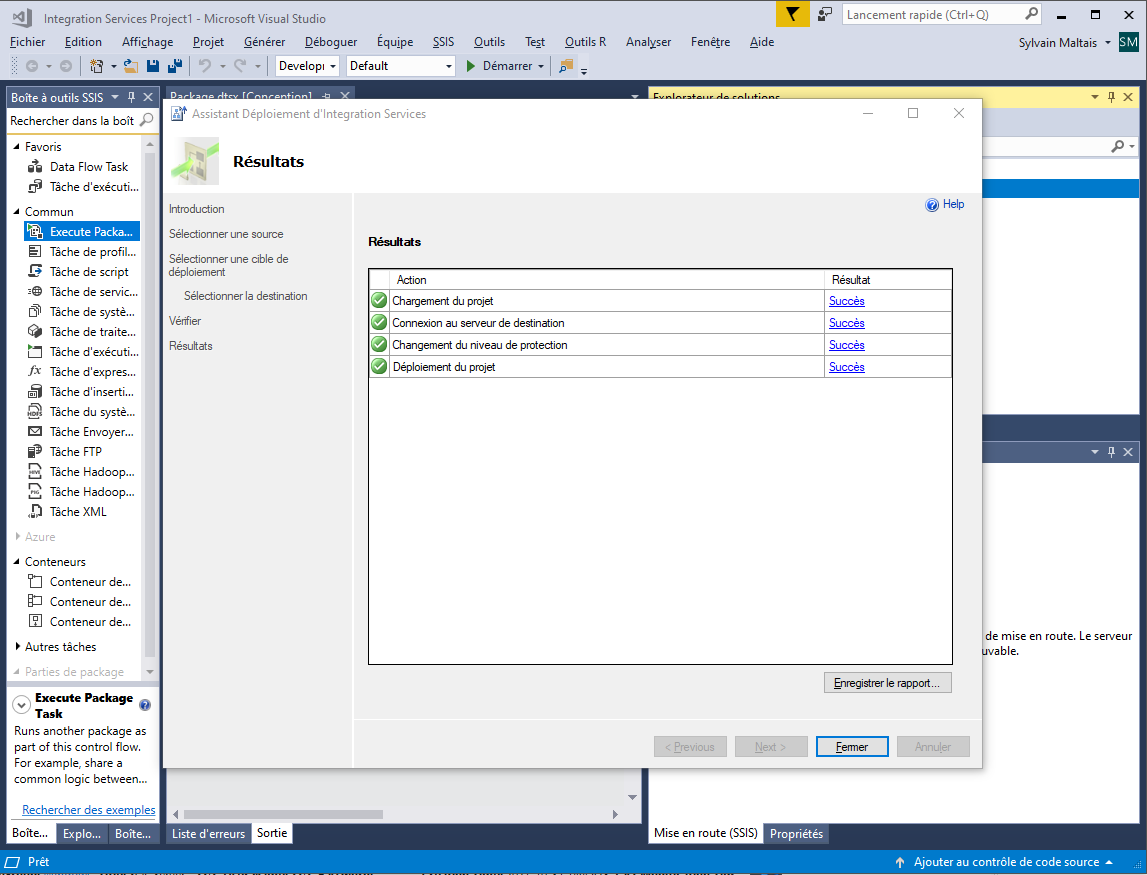Expand the Autres tâches group
Image resolution: width=1147 pixels, height=875 pixels.
tap(17, 647)
